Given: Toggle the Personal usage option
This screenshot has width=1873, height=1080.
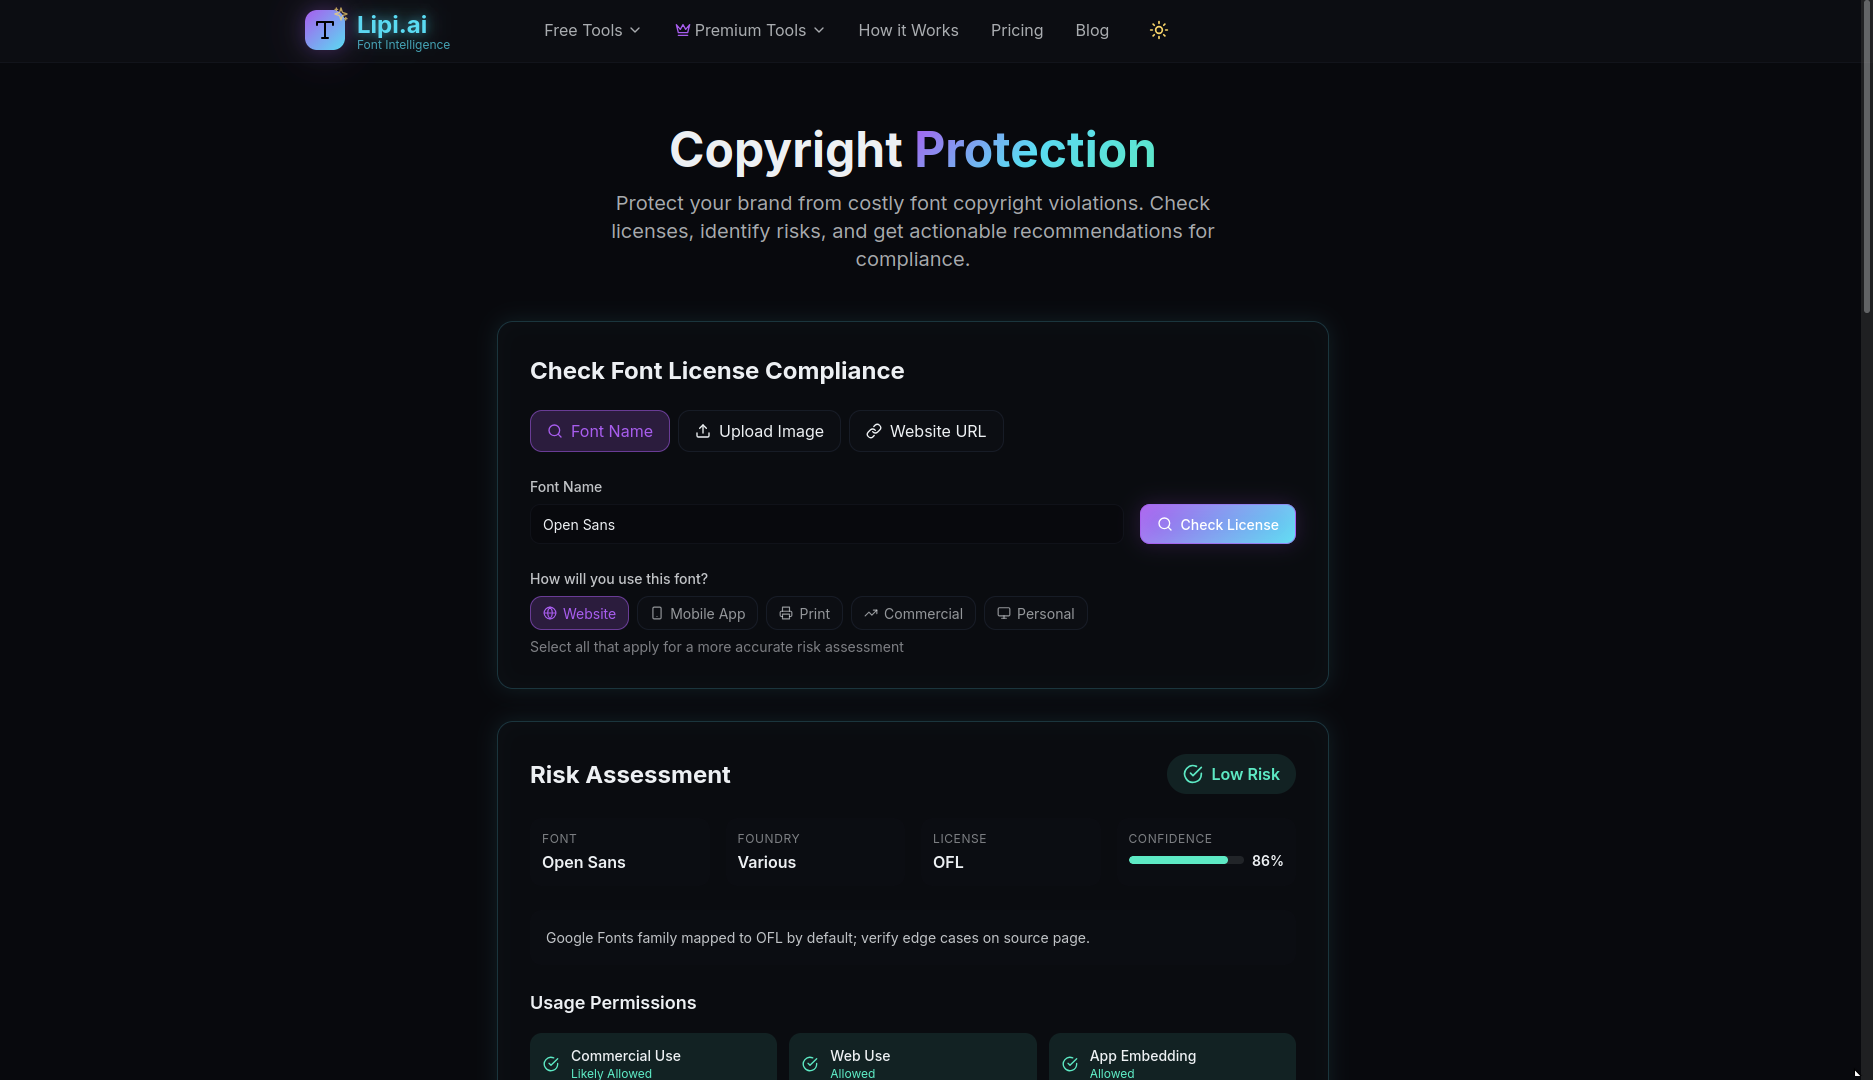Looking at the screenshot, I should [1035, 613].
